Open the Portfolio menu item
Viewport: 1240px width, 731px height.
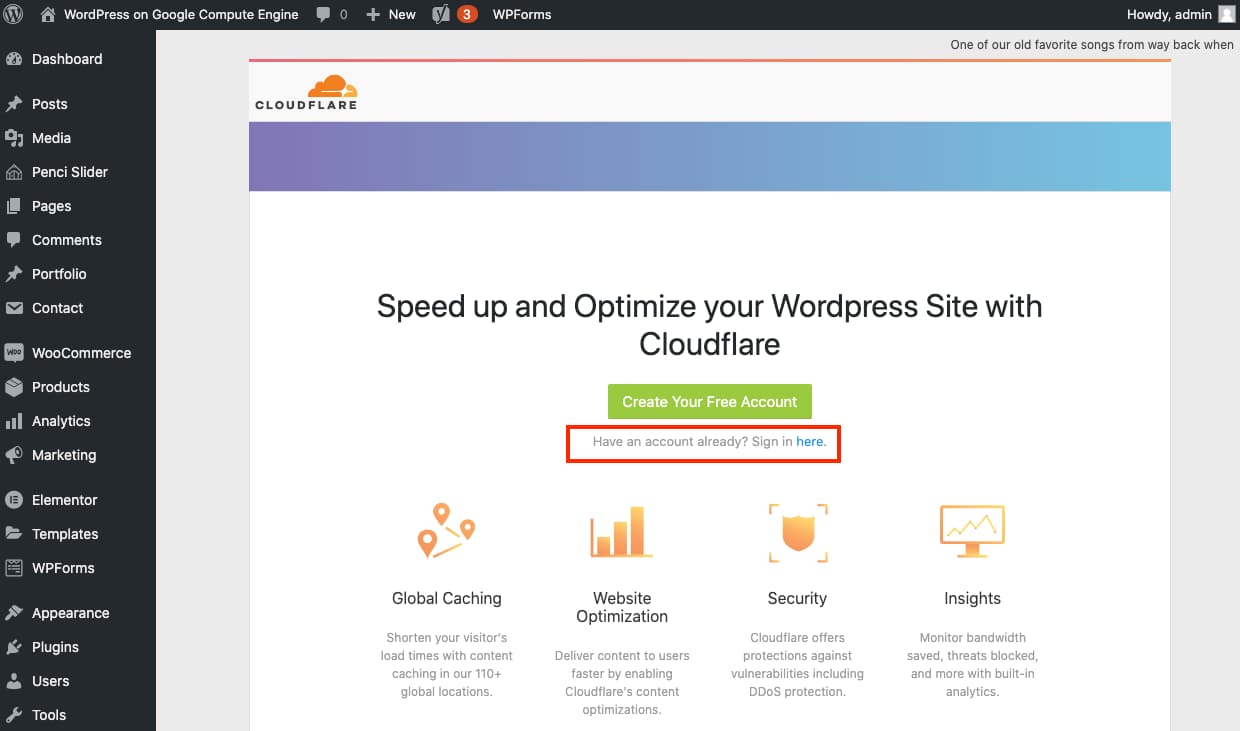59,274
